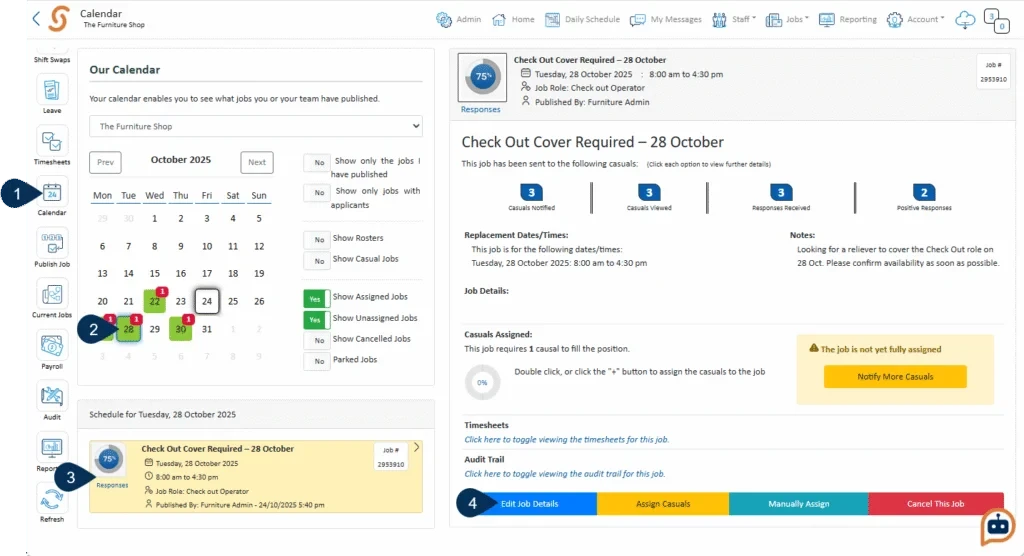Screen dimensions: 1024x556
Task: Select October 15 on the calendar
Action: pyautogui.click(x=155, y=273)
